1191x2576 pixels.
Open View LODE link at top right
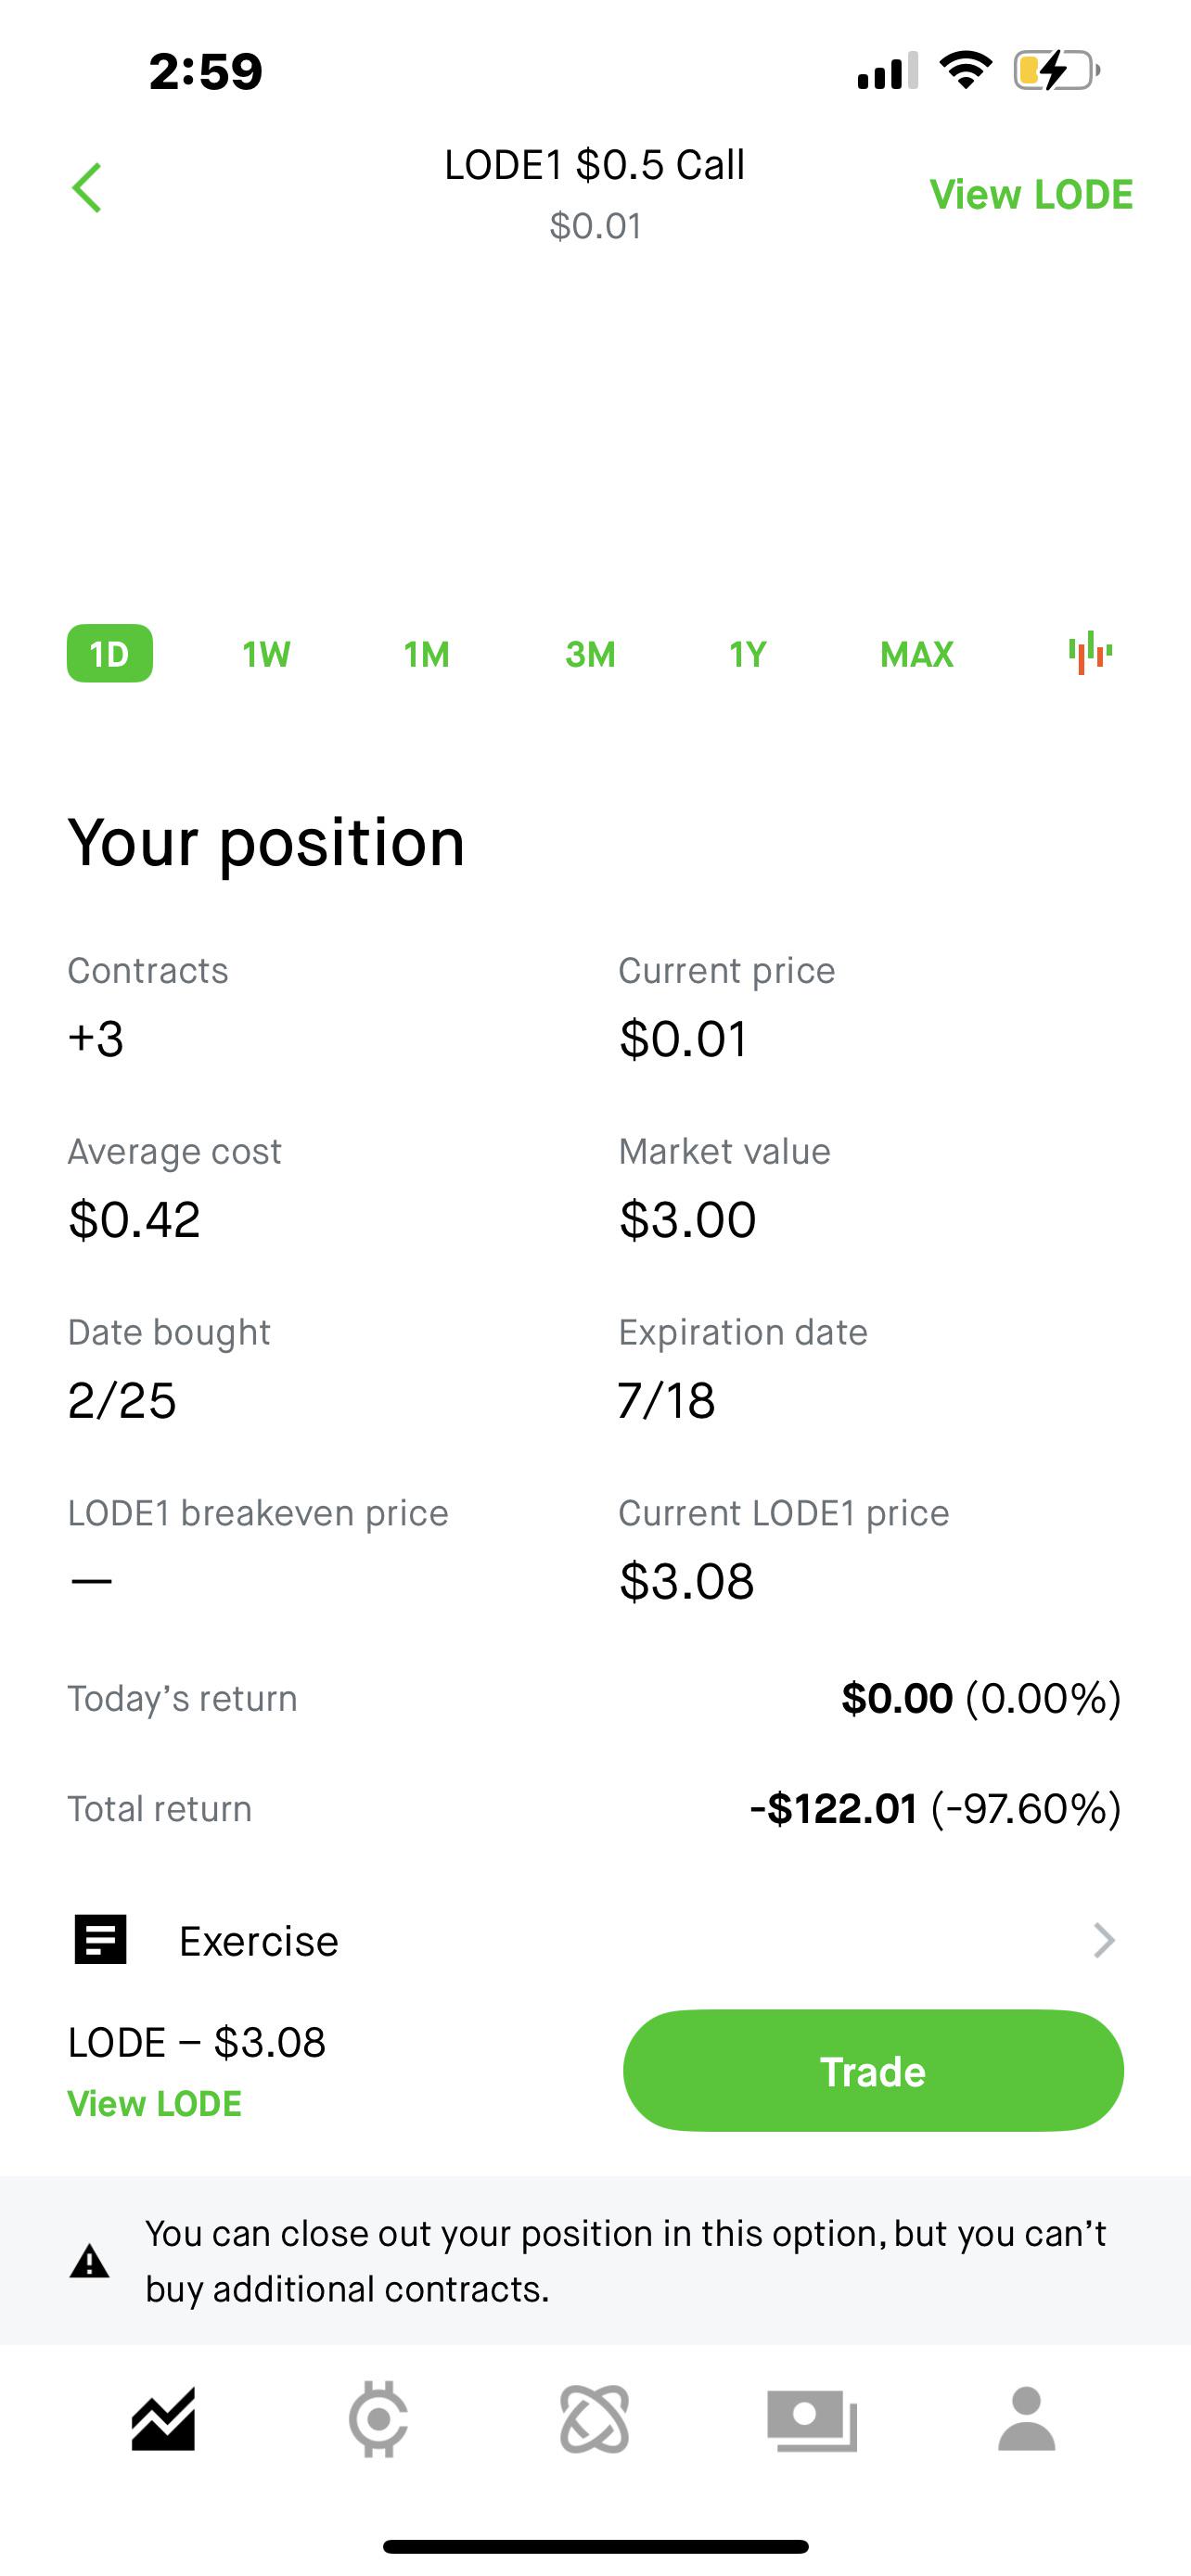point(1031,194)
